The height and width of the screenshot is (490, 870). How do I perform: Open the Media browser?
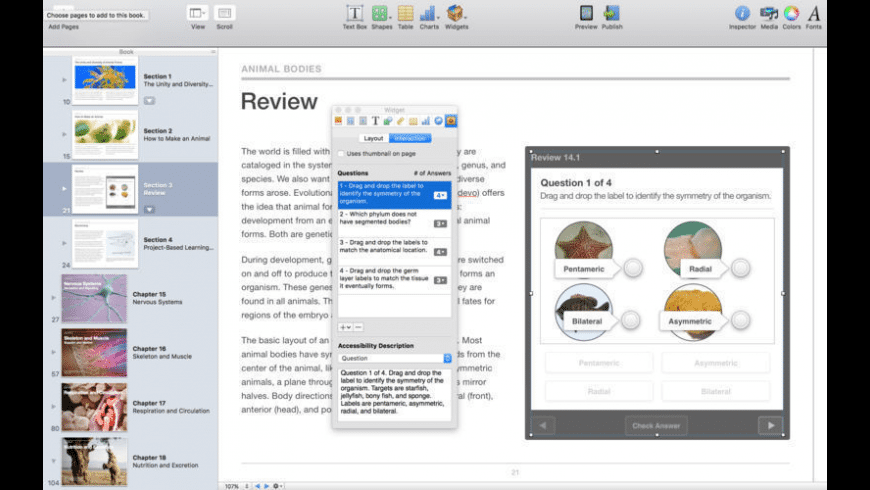[x=769, y=14]
